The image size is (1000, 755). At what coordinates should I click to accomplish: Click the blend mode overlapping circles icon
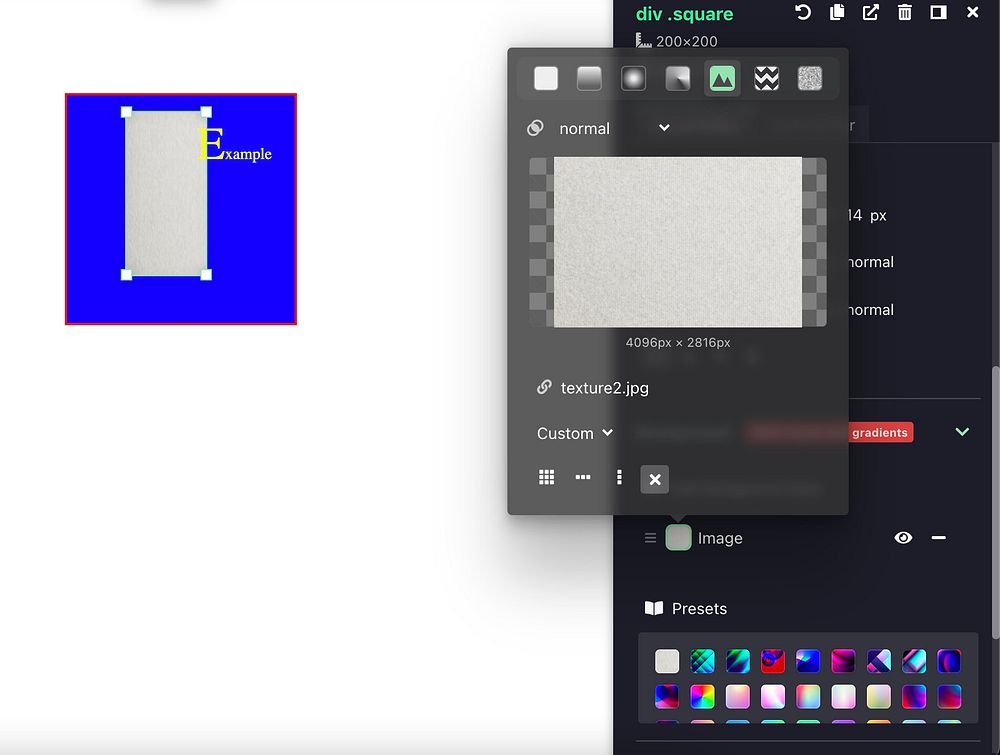(535, 128)
